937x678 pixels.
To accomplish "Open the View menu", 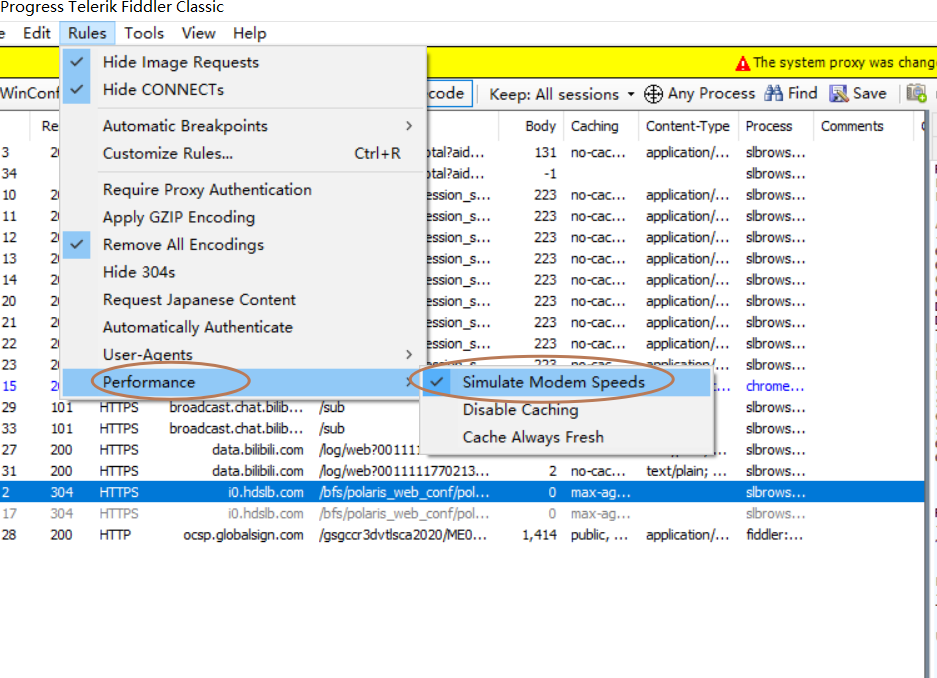I will pos(198,33).
